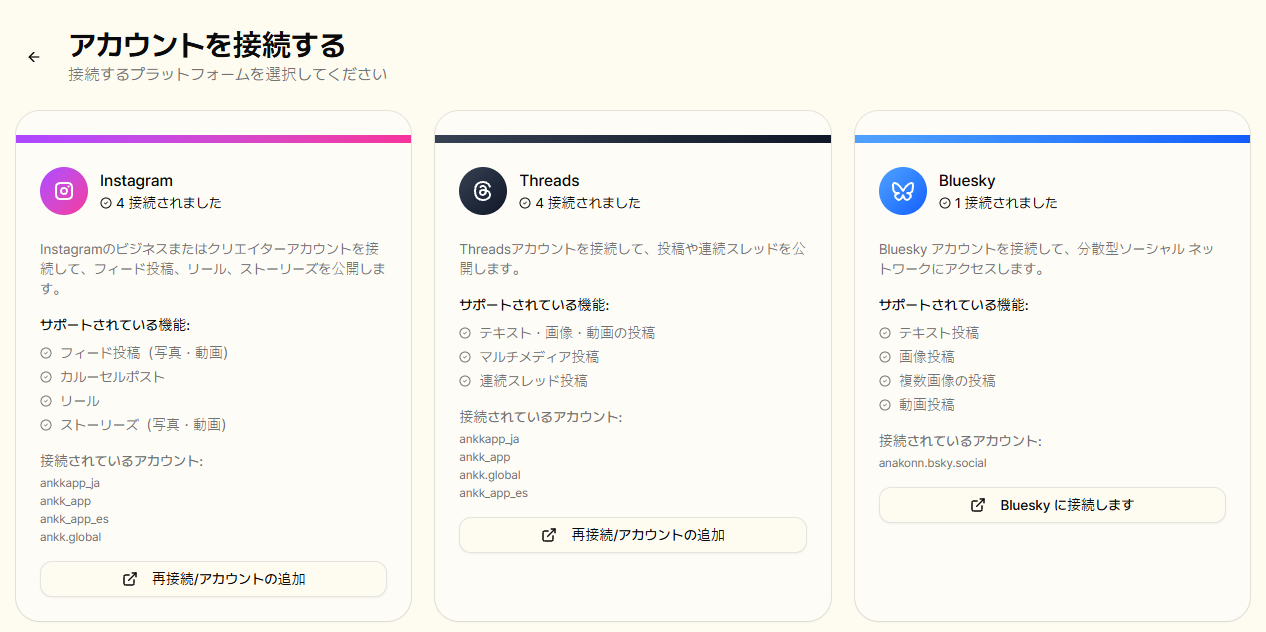Click the text 複数画像の投稿
Screen dimensions: 1266x632
pos(947,381)
